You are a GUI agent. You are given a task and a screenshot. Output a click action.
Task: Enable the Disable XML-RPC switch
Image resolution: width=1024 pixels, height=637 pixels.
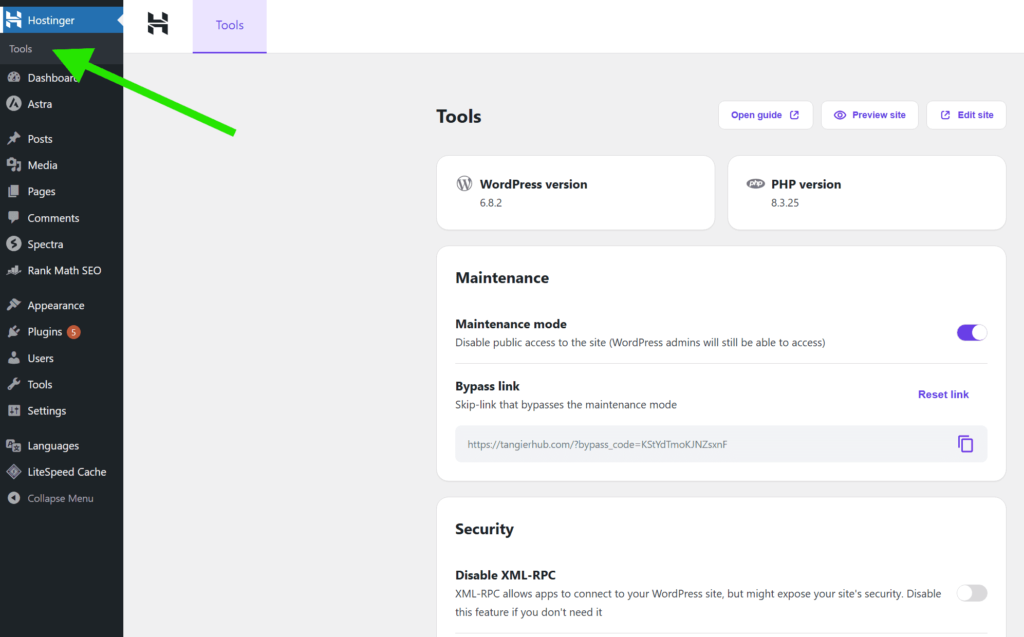pos(971,593)
